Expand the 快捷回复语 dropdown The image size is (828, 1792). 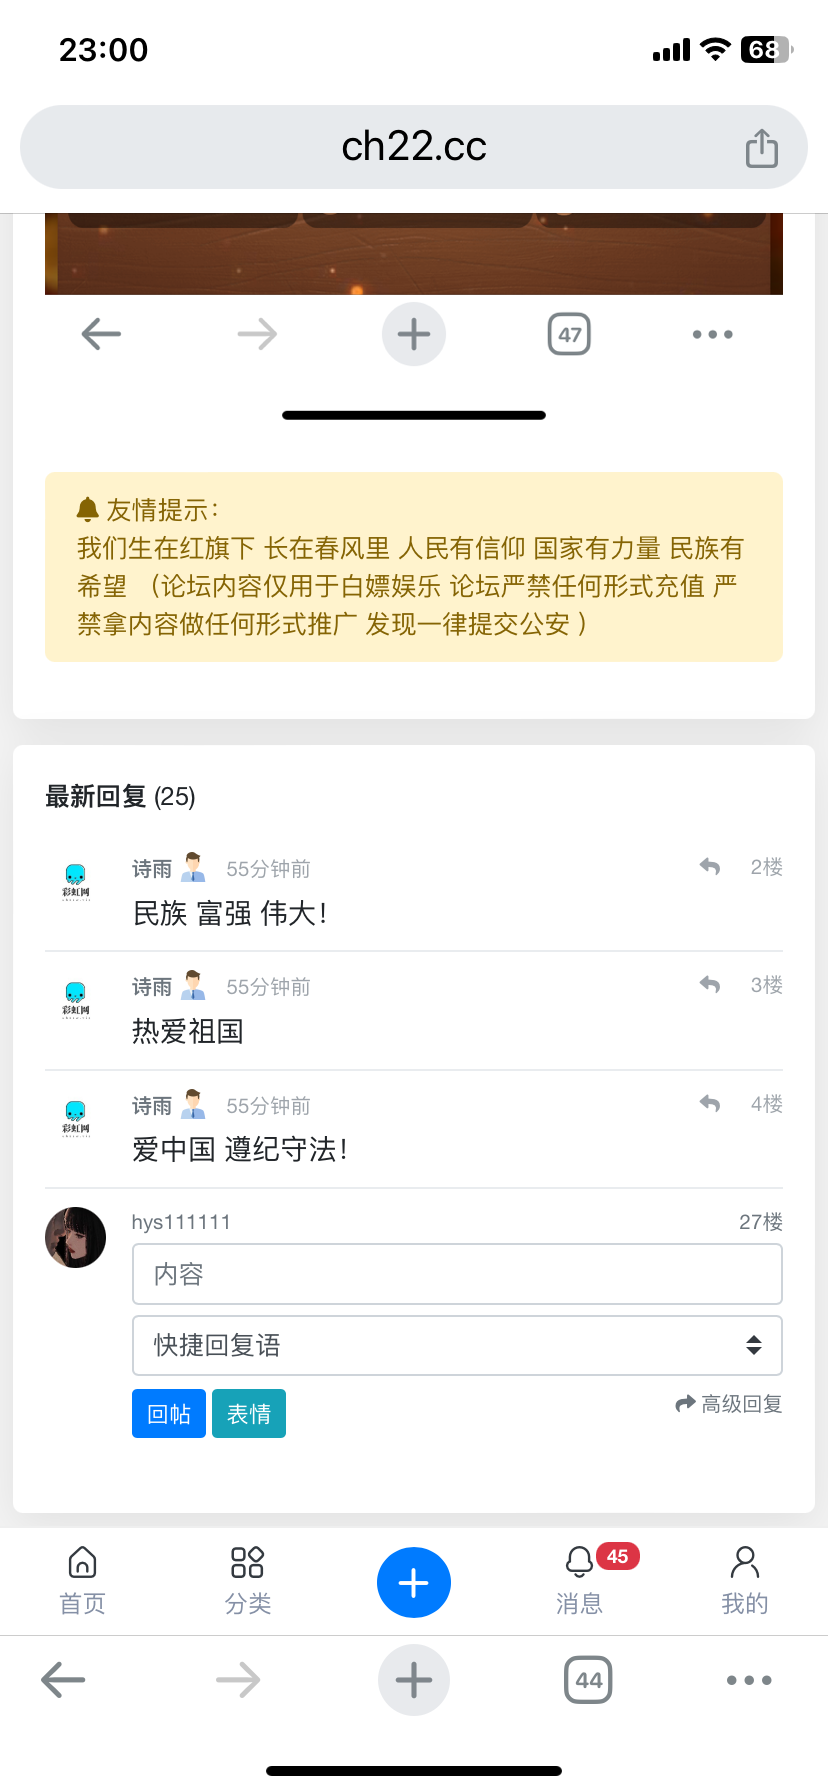point(457,1346)
